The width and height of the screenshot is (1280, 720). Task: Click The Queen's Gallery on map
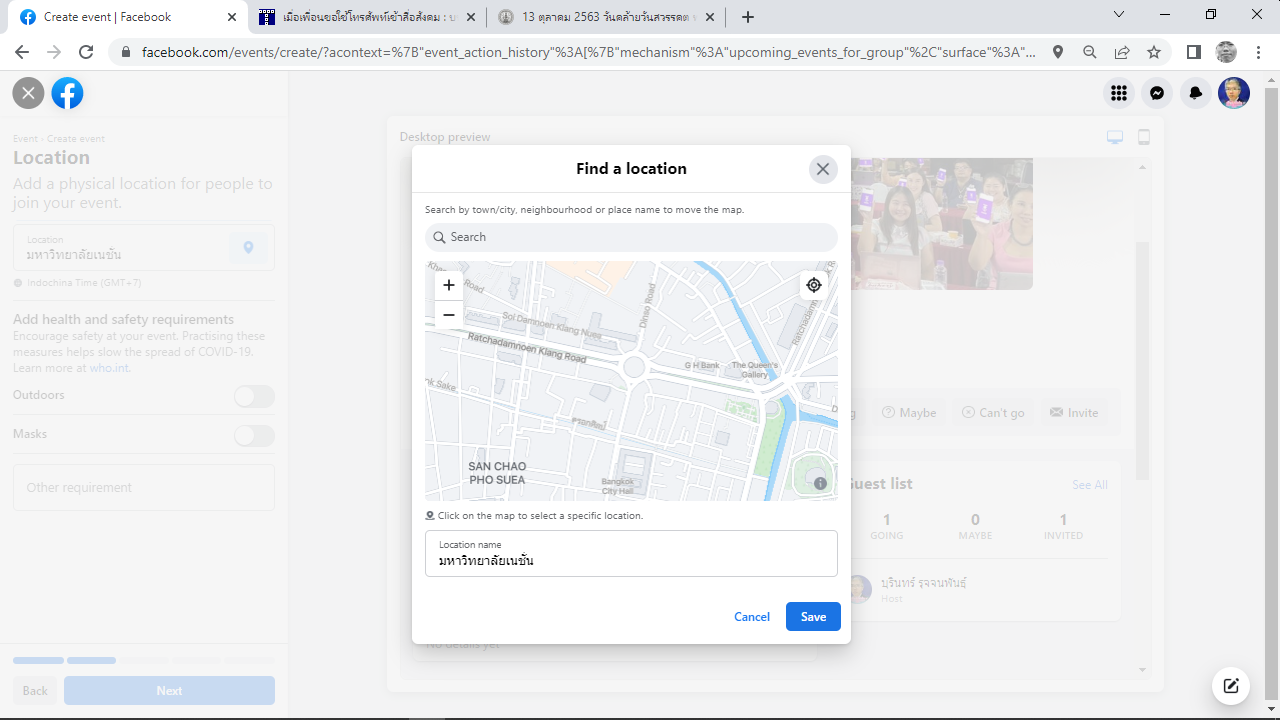(754, 370)
